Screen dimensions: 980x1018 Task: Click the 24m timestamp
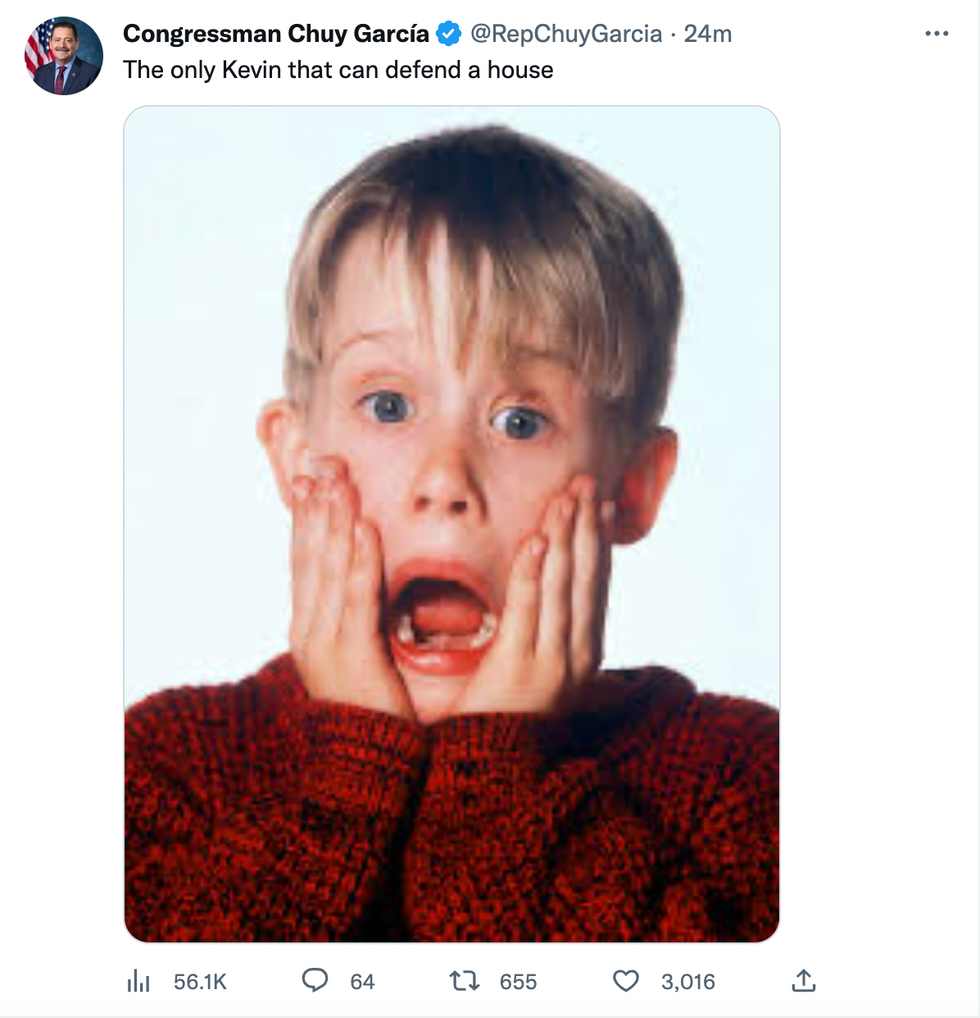tap(708, 34)
